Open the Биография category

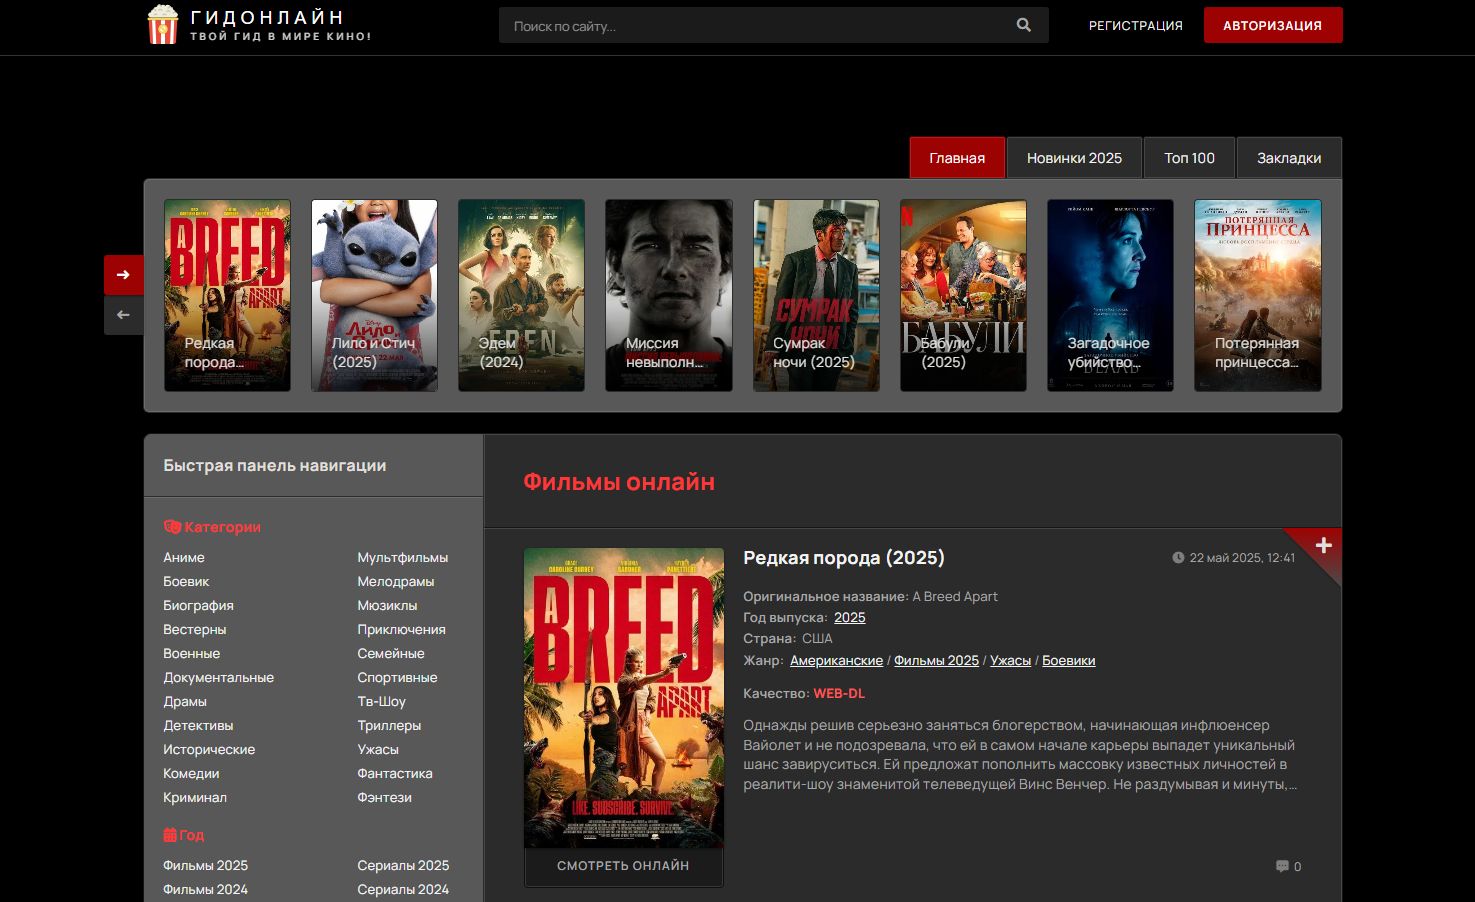pos(198,606)
